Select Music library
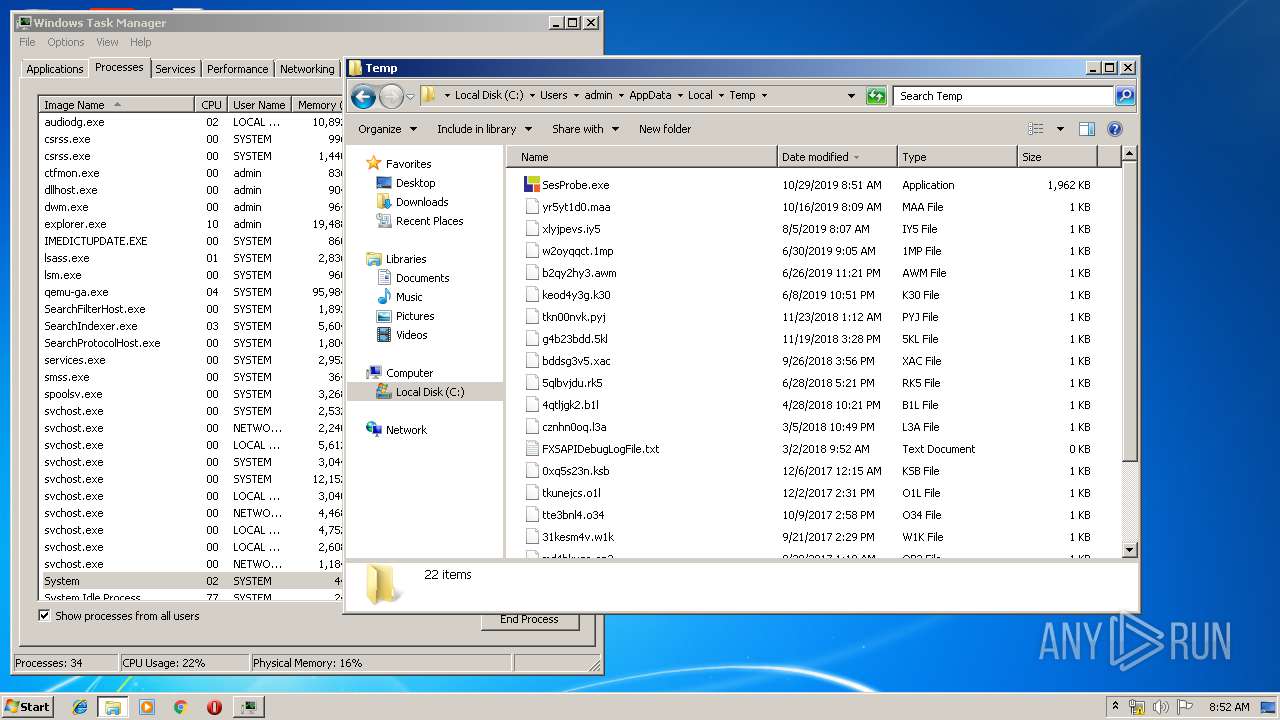1280x720 pixels. [x=409, y=297]
